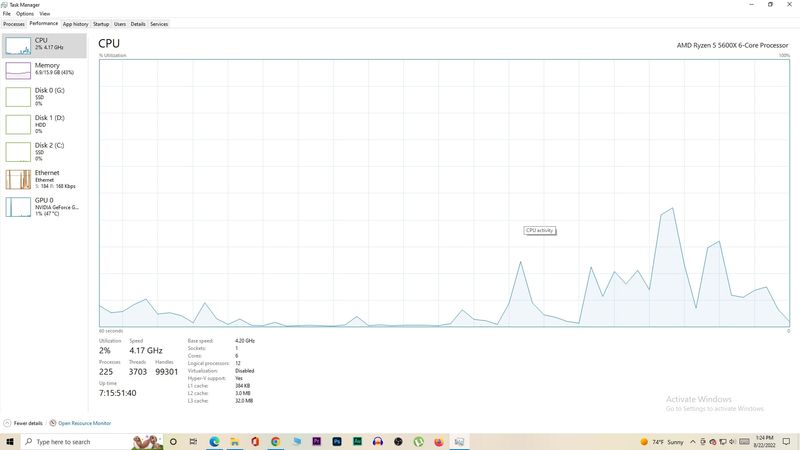This screenshot has height=450, width=800.
Task: Switch to the Details tab
Action: [138, 24]
